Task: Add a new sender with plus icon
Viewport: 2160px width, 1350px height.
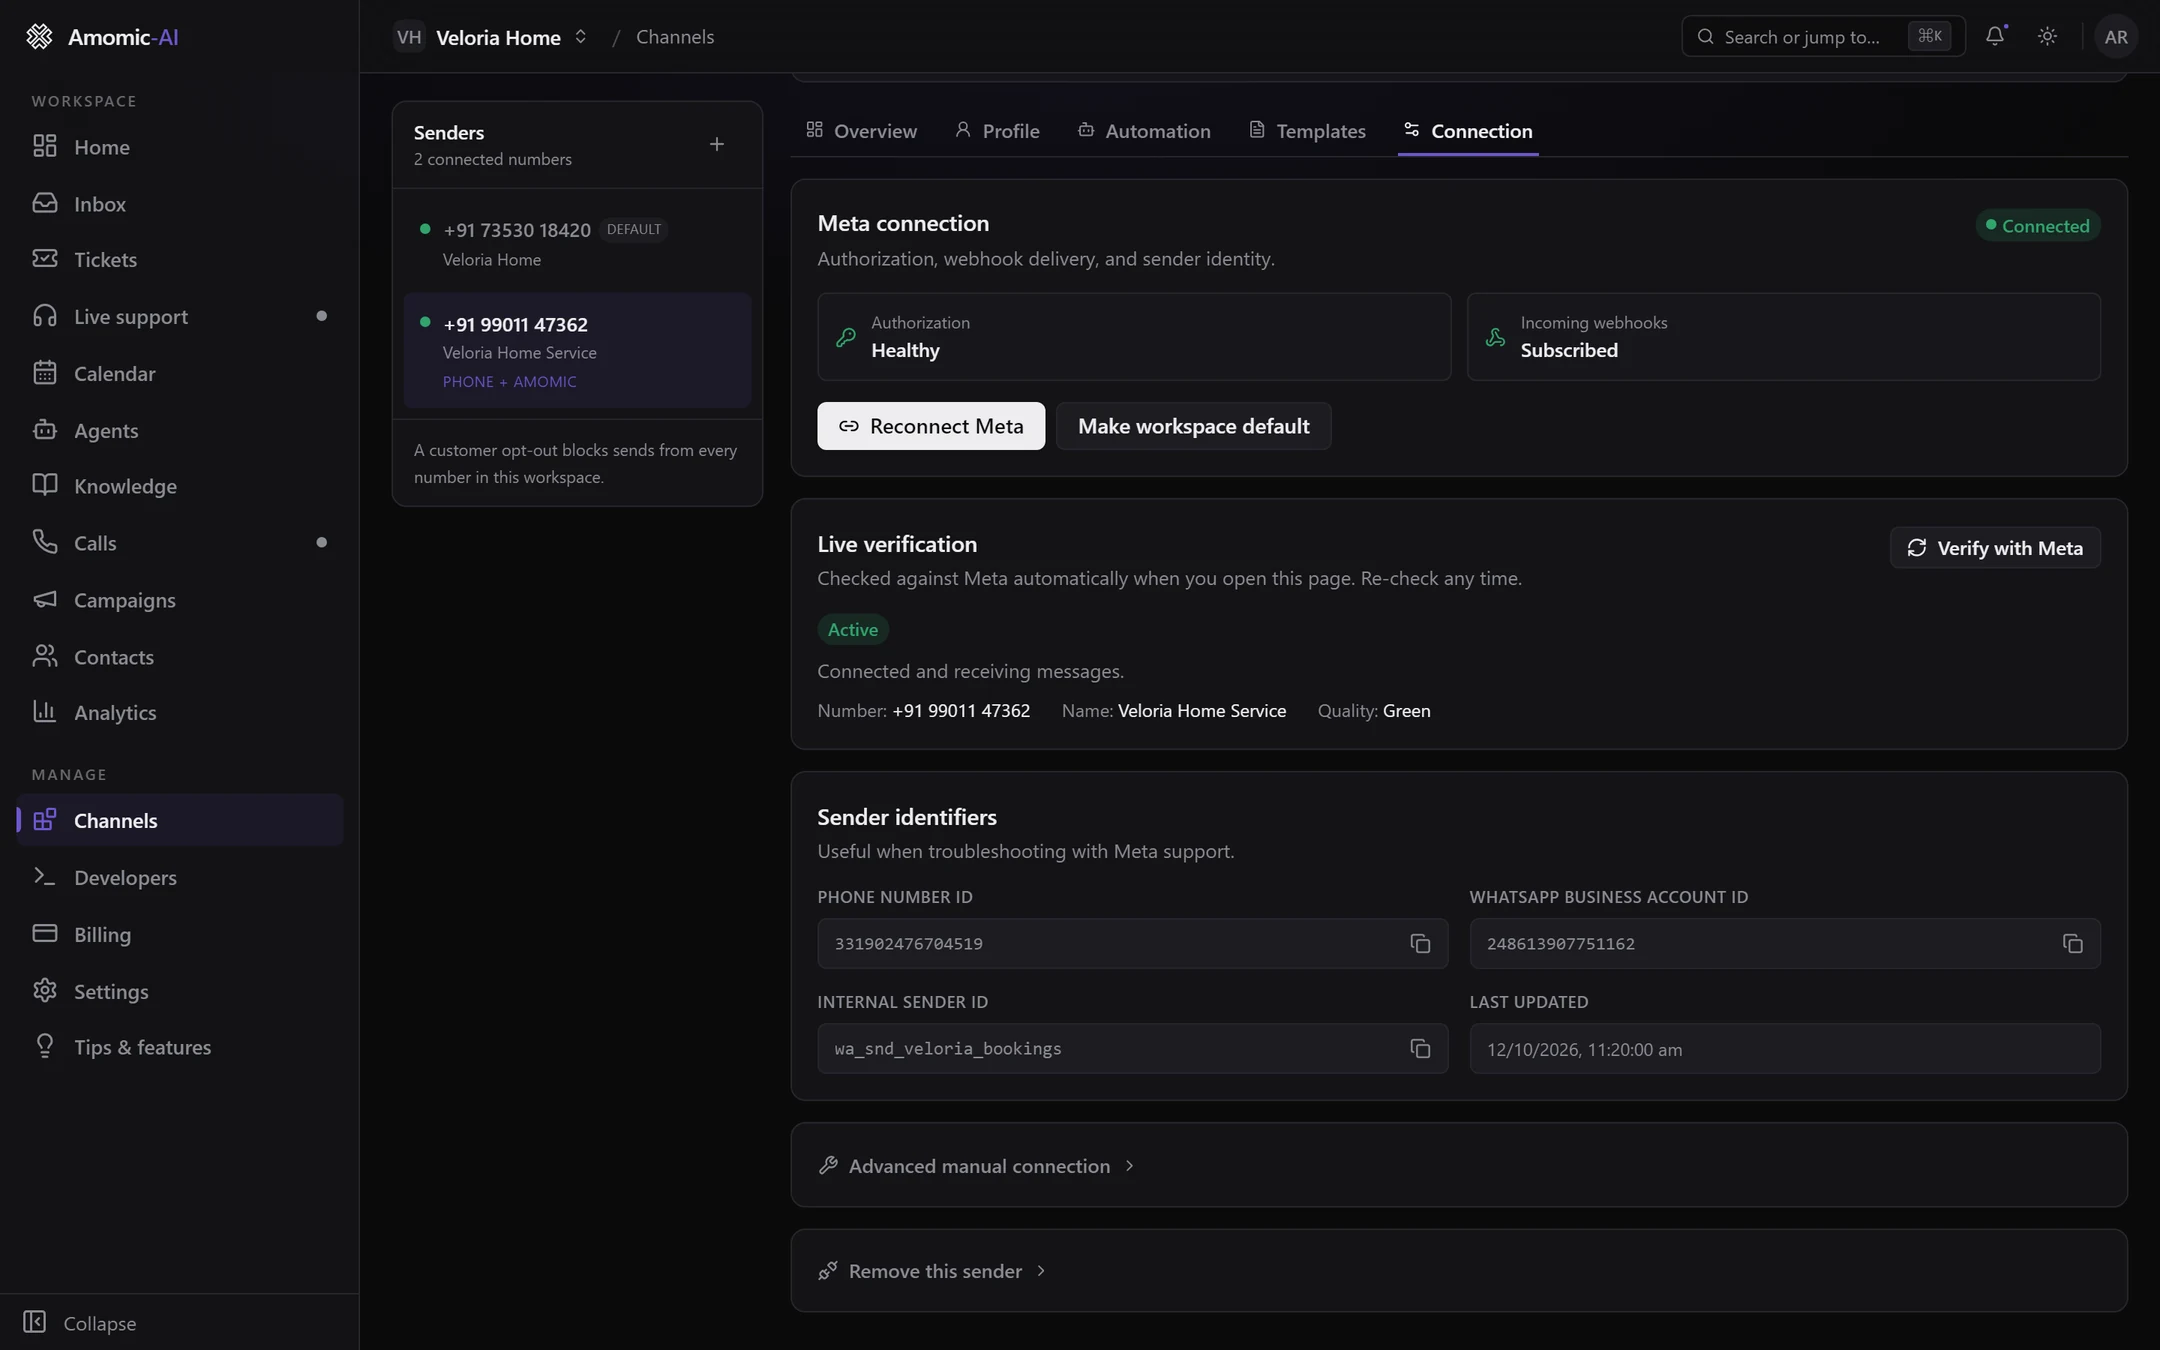Action: coord(717,145)
